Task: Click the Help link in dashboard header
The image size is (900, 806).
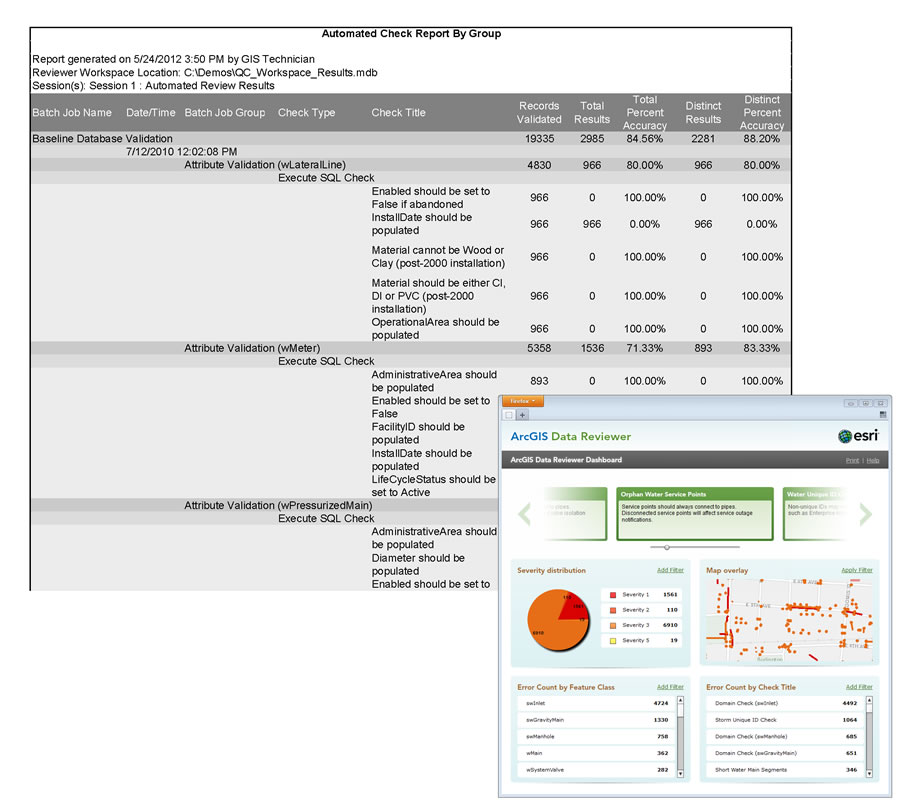Action: (872, 460)
